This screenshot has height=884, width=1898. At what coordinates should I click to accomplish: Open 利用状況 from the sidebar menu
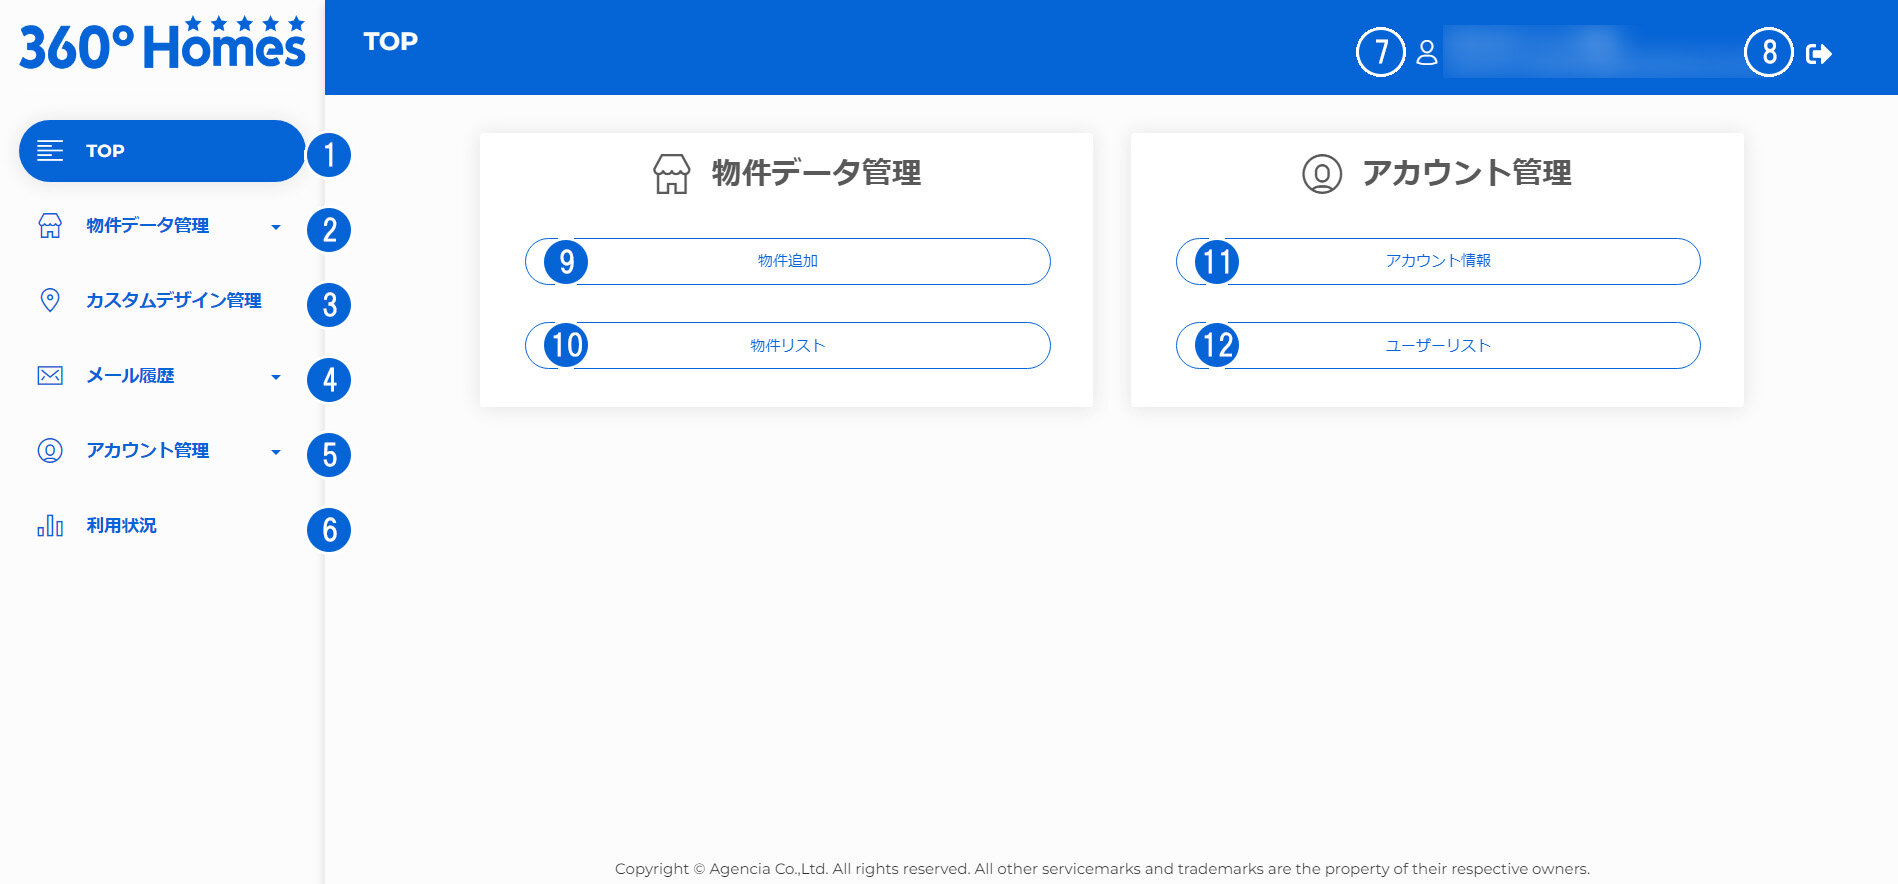121,526
